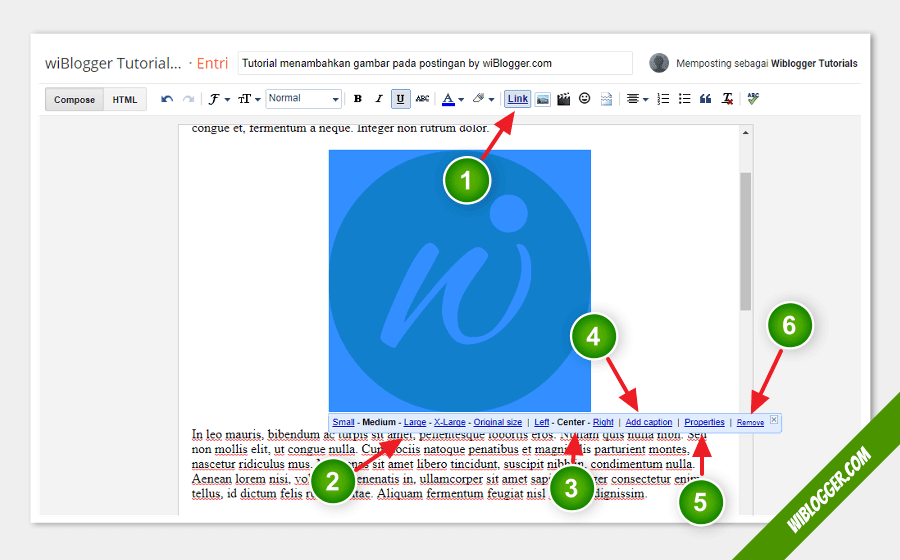Toggle bold formatting
Viewport: 900px width, 560px height.
358,99
